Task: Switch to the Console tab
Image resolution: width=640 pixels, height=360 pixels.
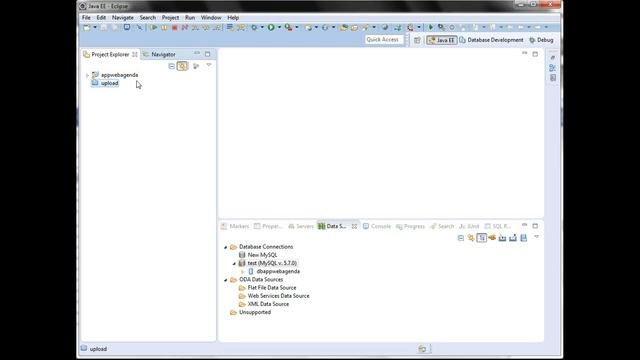Action: (x=377, y=226)
